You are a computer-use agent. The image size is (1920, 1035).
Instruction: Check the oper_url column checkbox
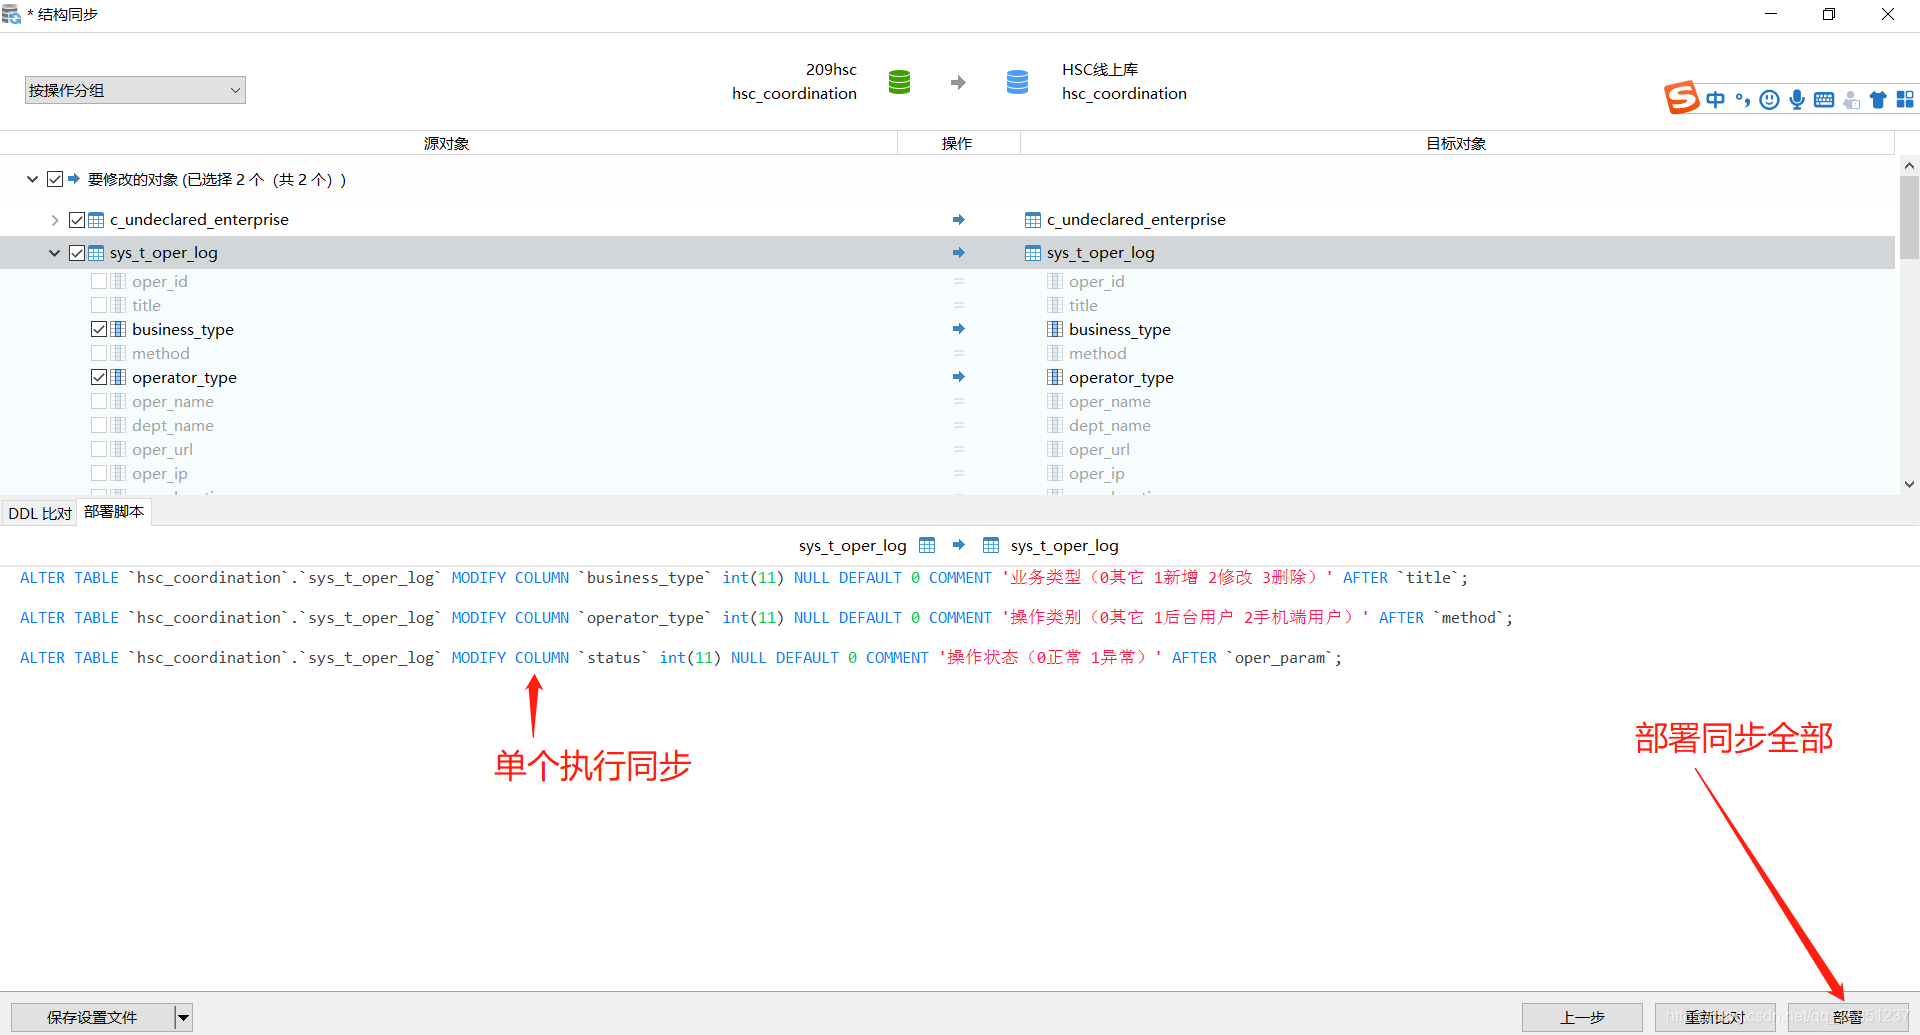coord(99,449)
